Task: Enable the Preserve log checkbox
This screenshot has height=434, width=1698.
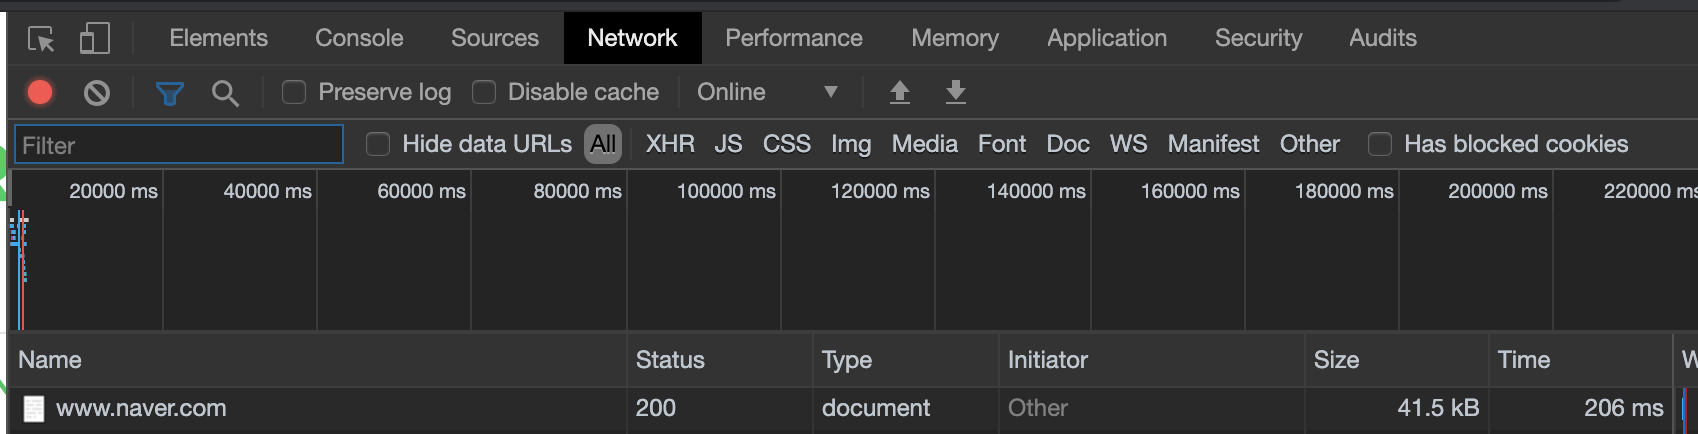Action: click(x=294, y=93)
